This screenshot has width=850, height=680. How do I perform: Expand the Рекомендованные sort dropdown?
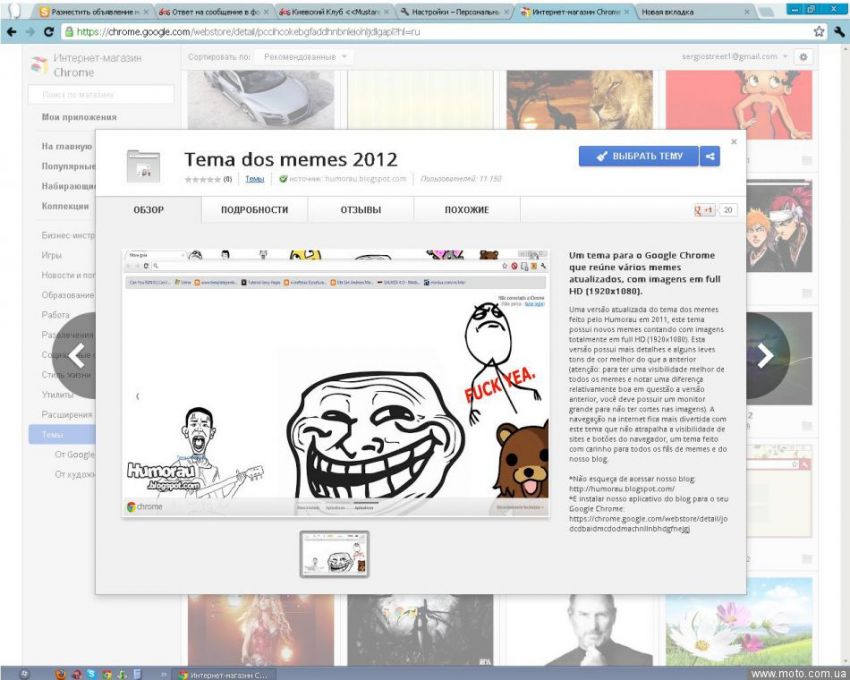pyautogui.click(x=306, y=57)
